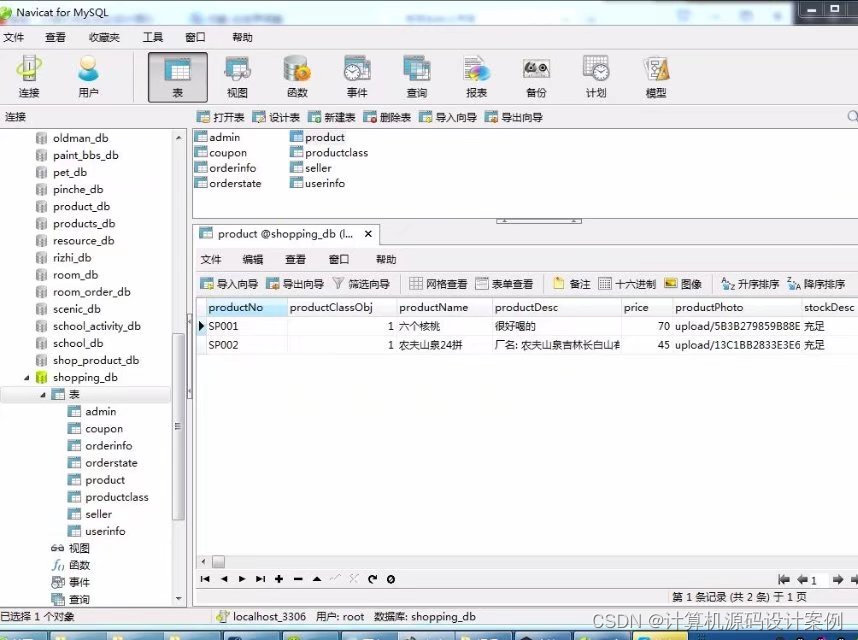Select the 表 tables toolbar icon

coord(178,77)
